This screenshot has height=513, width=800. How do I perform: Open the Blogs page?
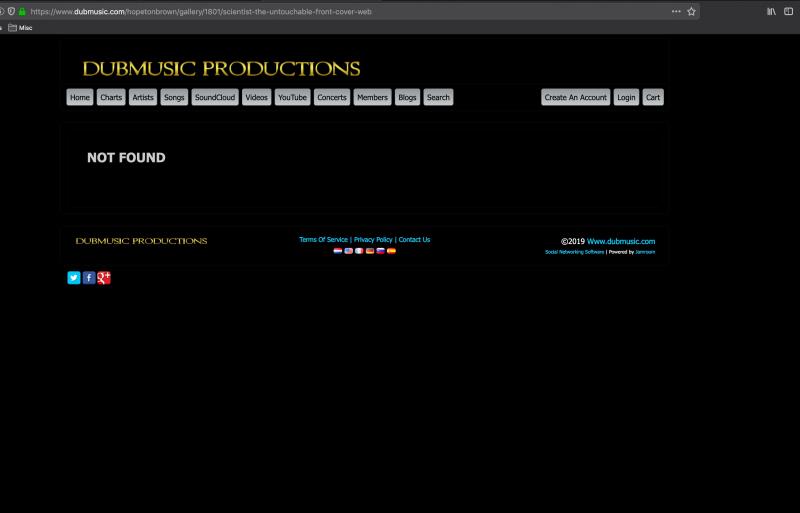tap(407, 97)
